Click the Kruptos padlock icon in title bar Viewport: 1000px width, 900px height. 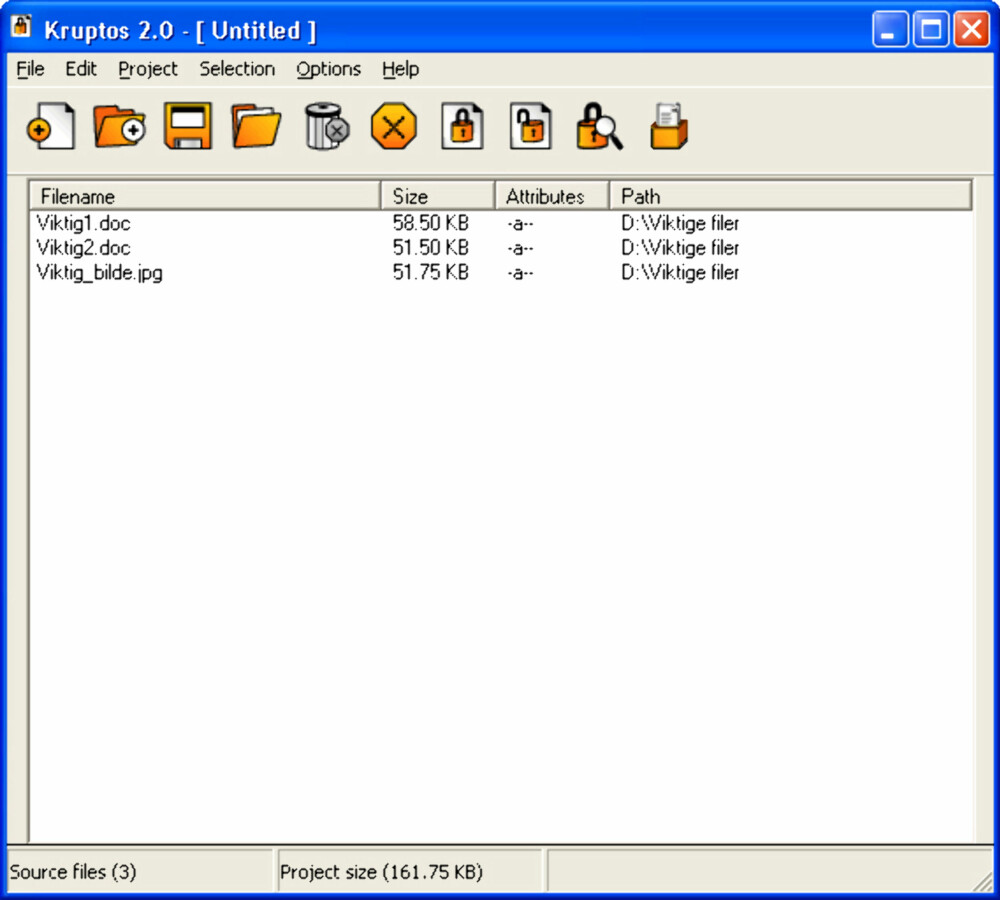click(21, 26)
